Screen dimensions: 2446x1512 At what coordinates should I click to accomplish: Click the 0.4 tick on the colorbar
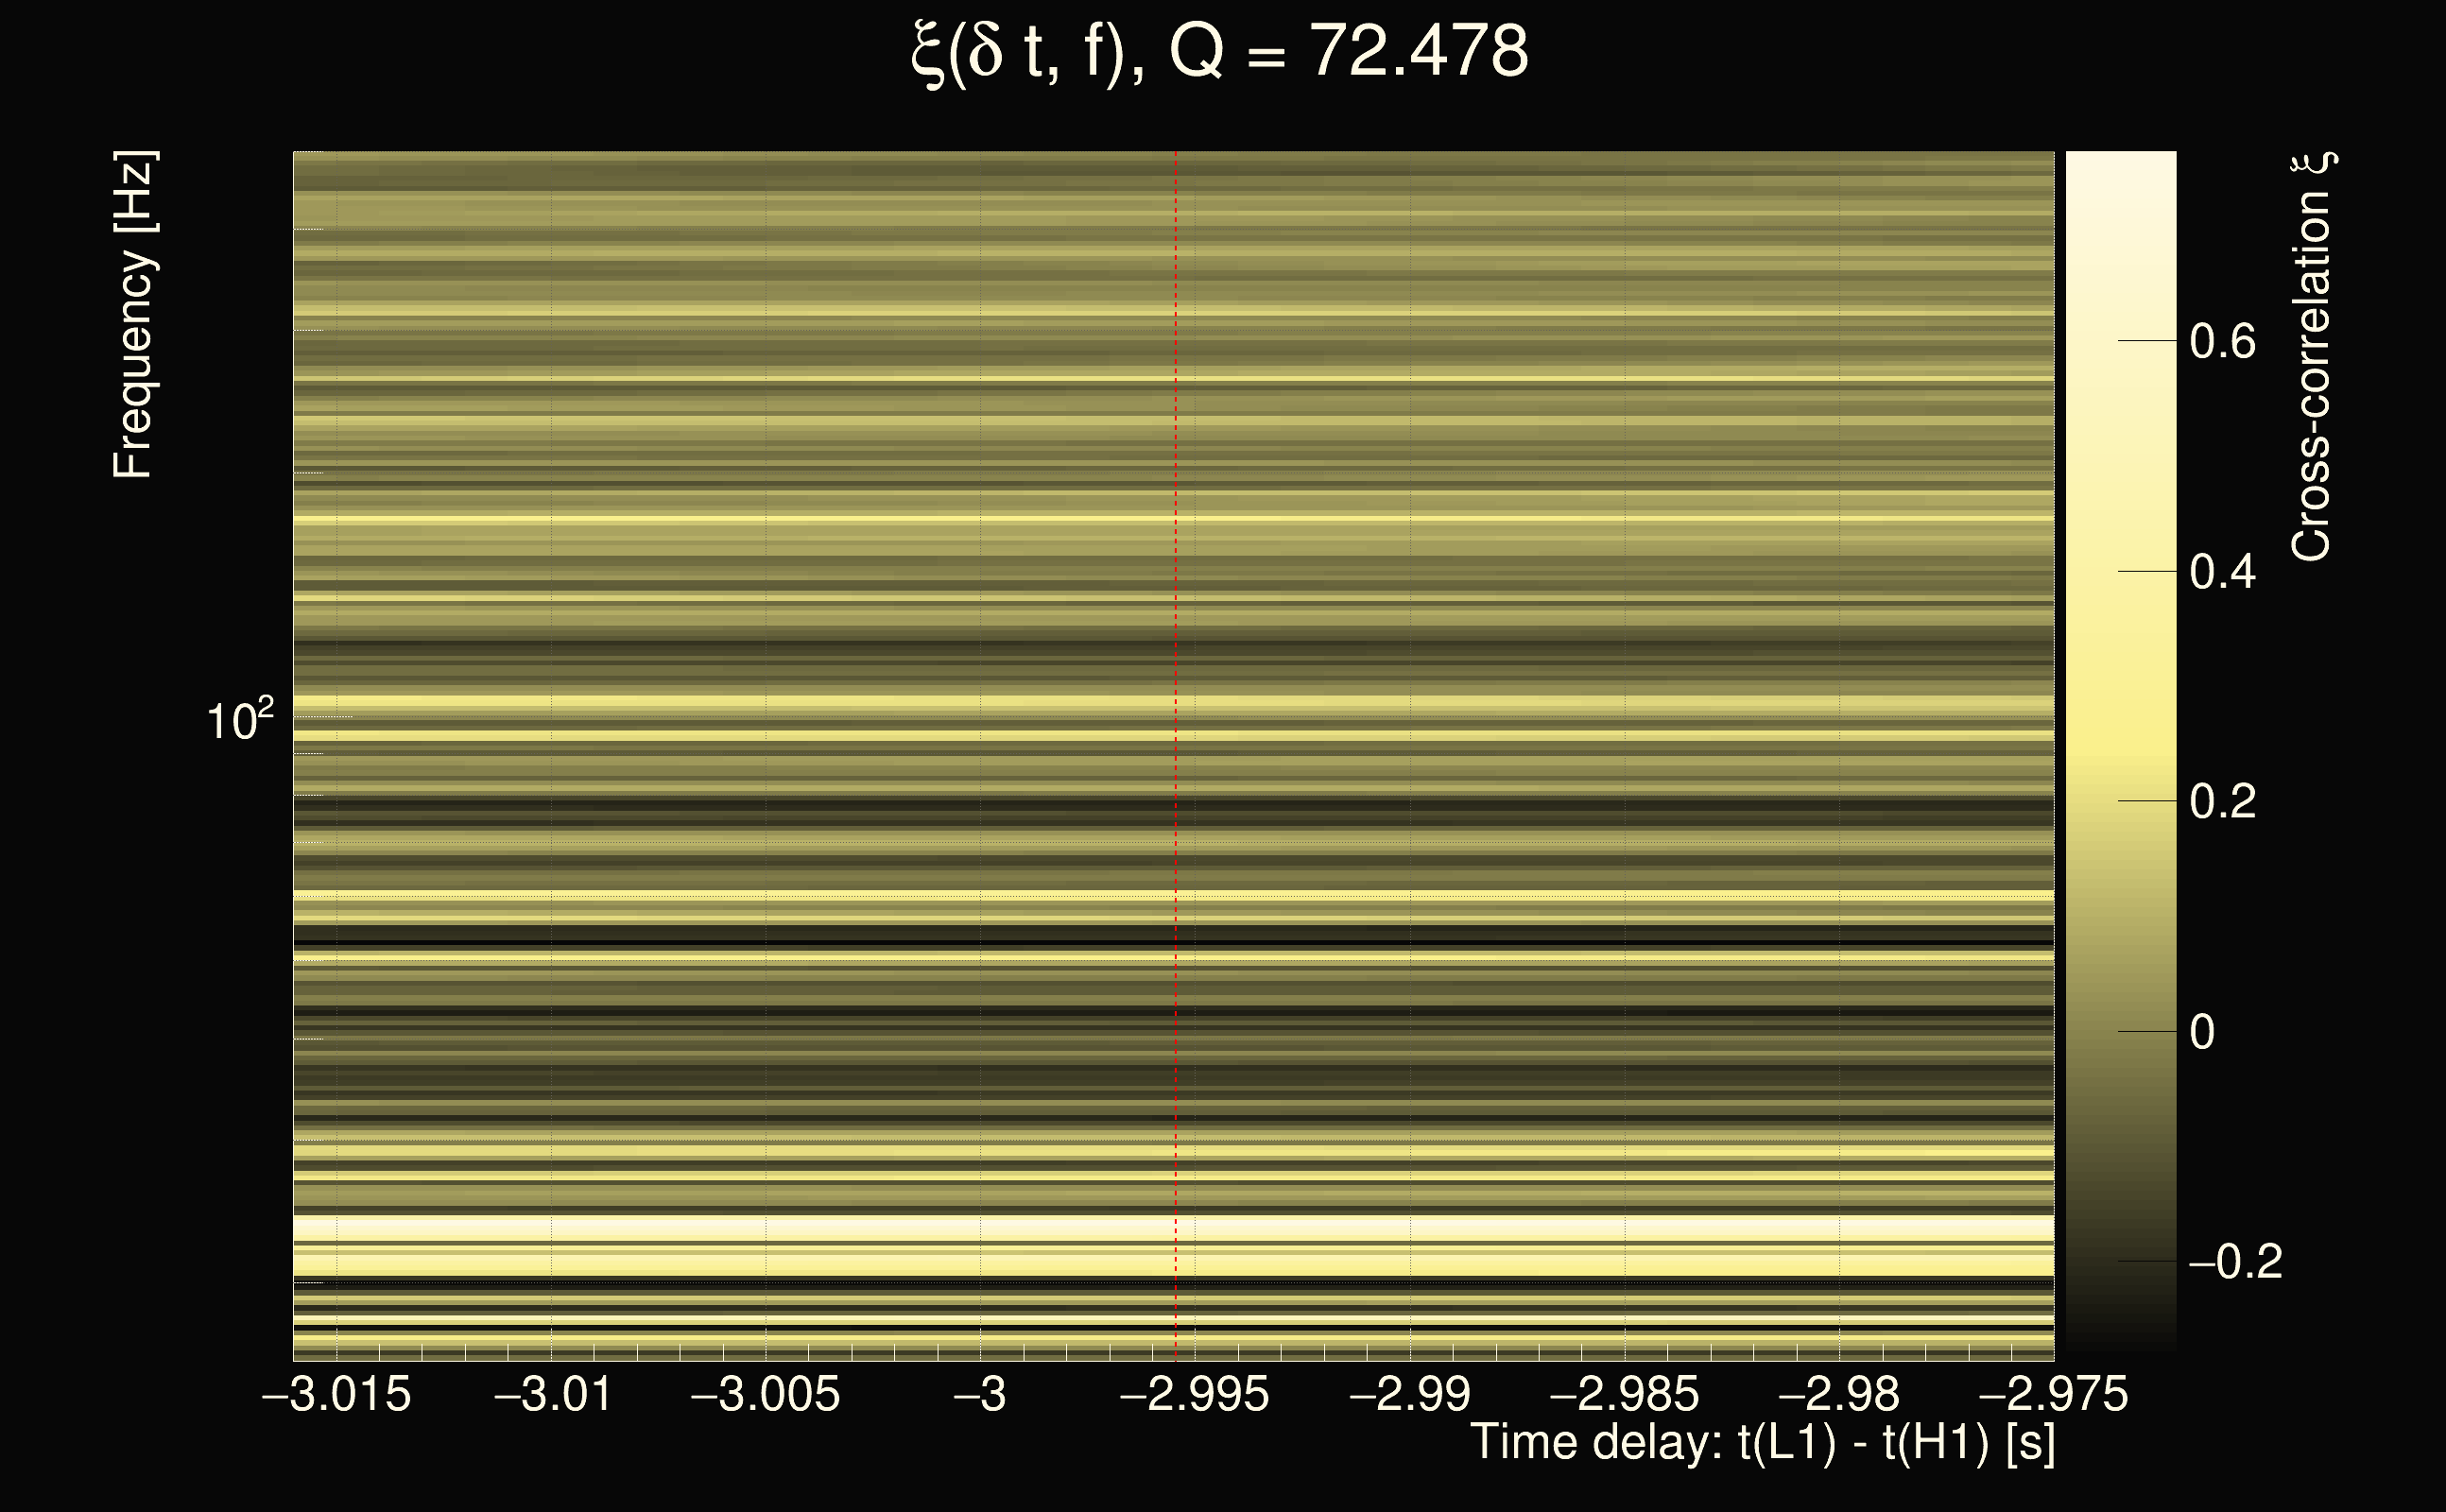2222,572
